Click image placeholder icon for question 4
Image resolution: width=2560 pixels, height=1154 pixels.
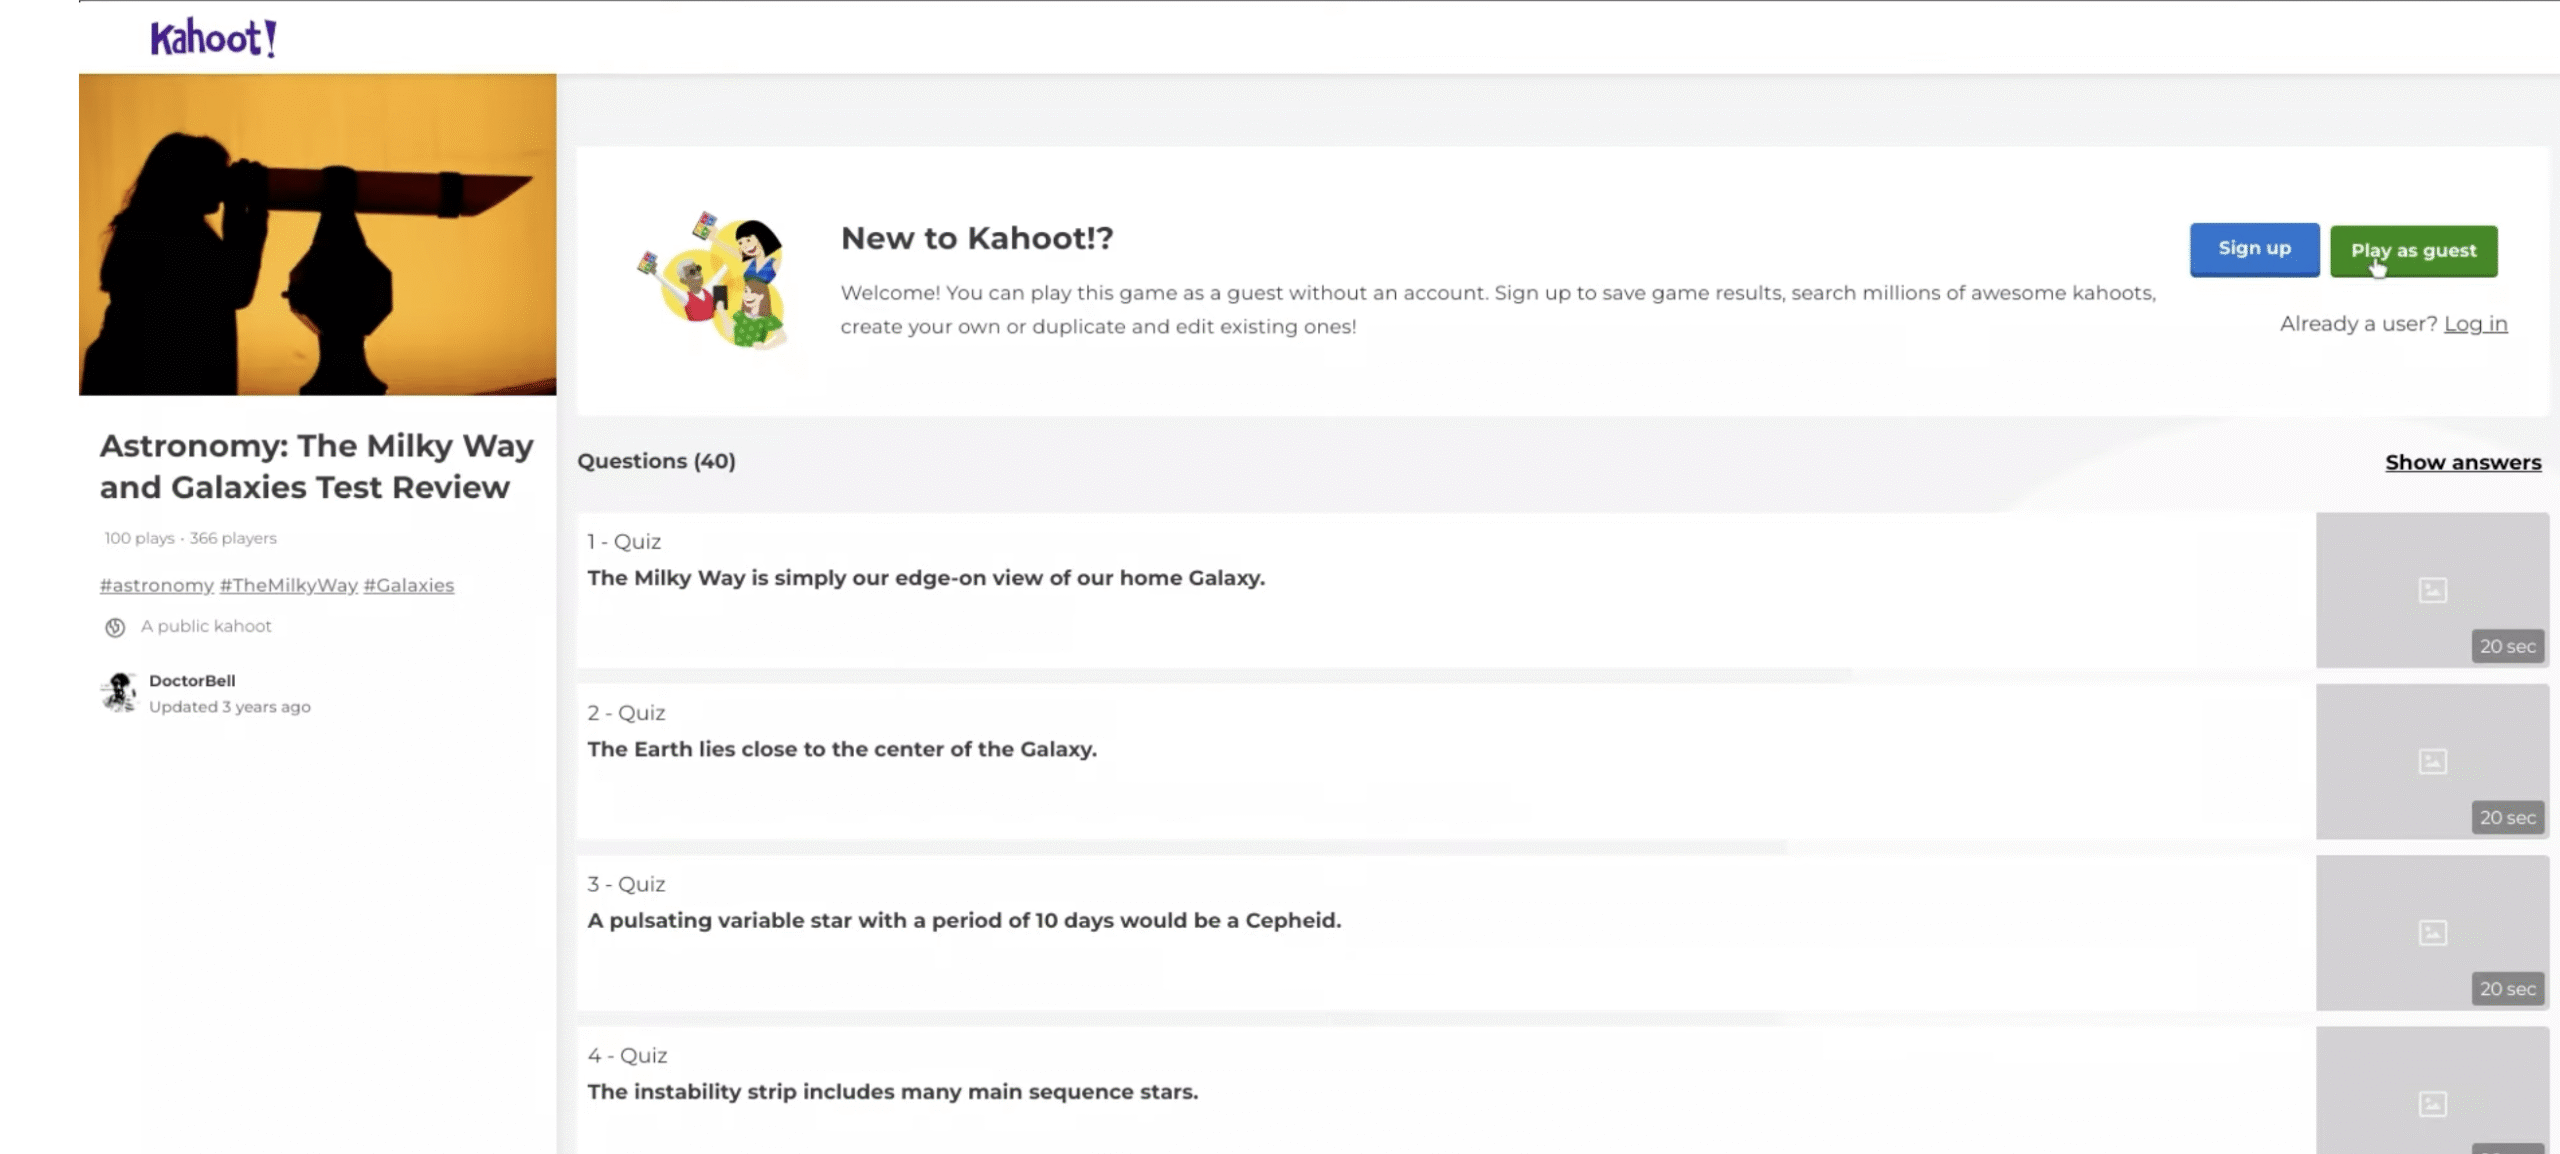click(2432, 1103)
